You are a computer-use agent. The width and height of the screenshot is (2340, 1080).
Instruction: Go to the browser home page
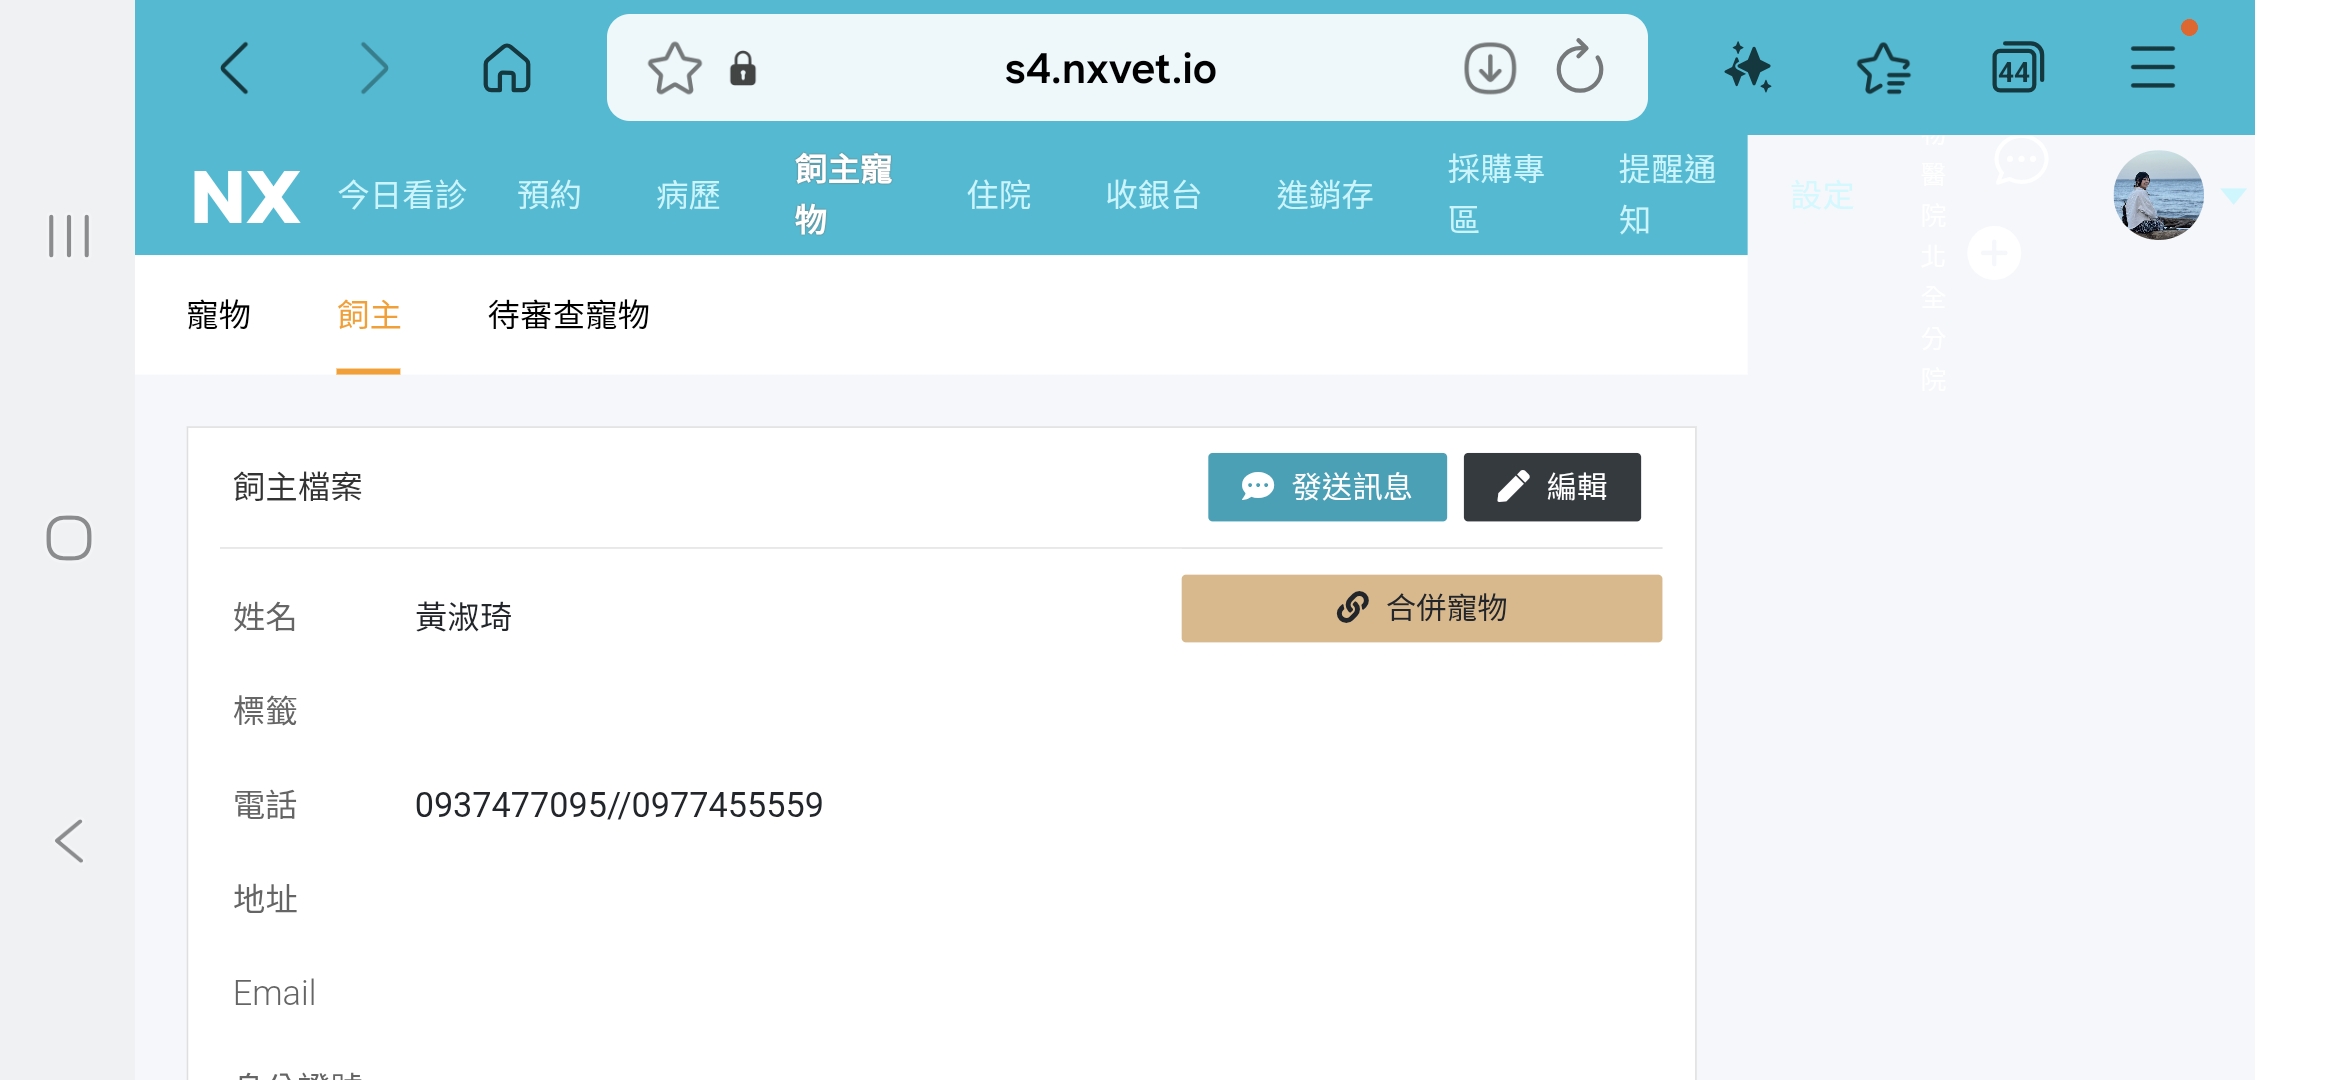507,68
